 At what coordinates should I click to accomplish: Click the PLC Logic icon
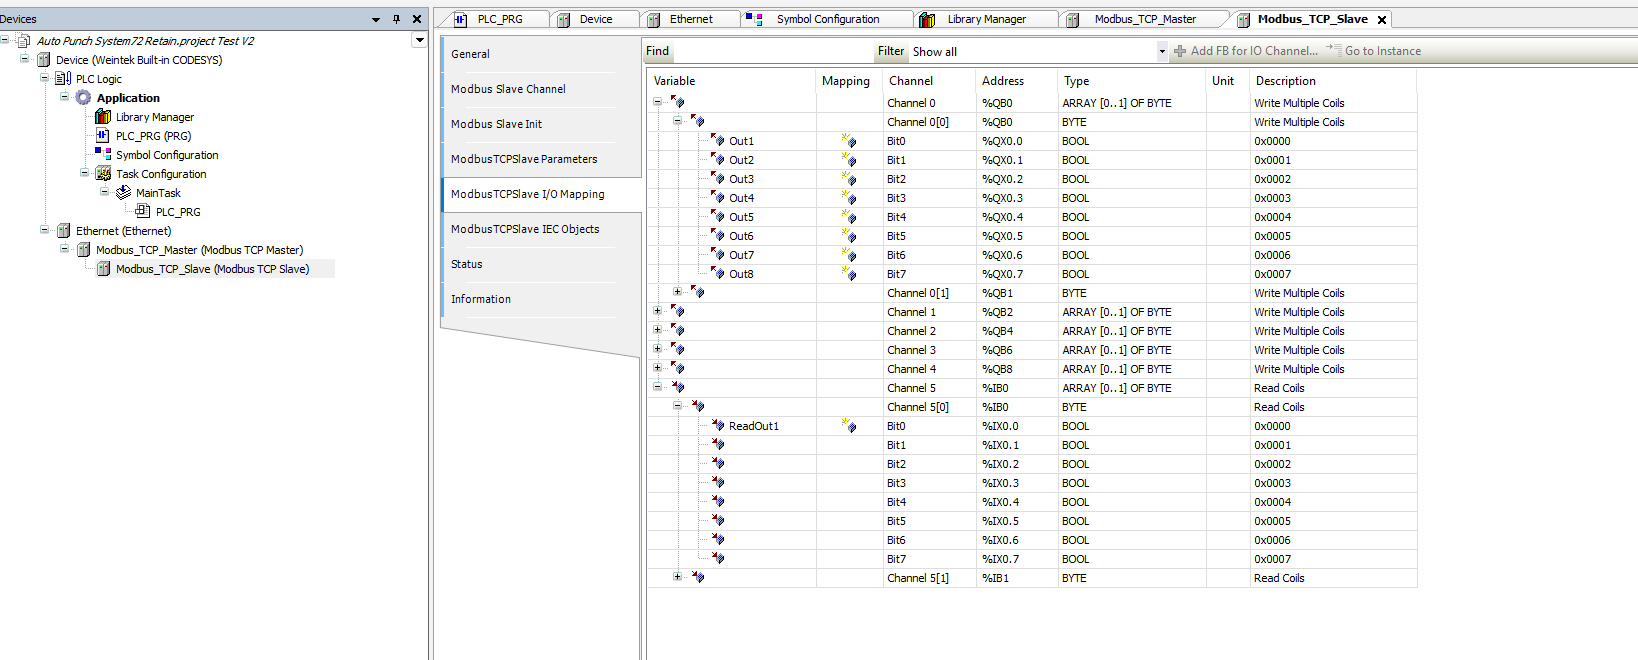click(64, 79)
